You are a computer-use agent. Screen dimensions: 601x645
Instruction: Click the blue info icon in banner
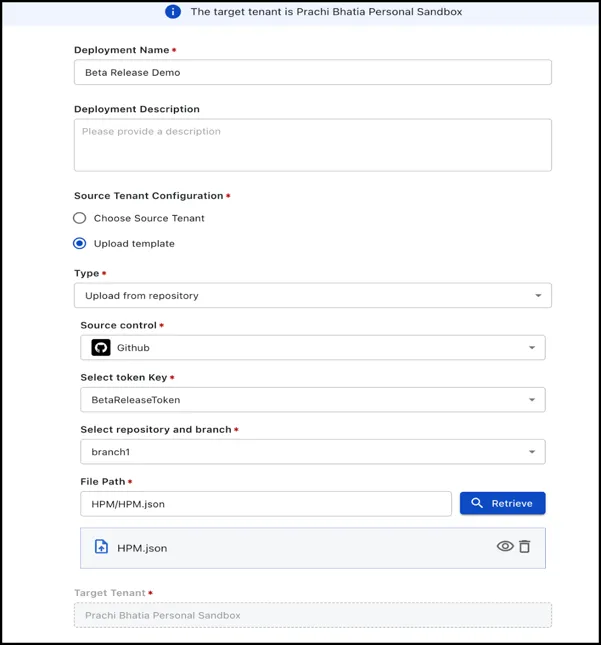[x=173, y=12]
